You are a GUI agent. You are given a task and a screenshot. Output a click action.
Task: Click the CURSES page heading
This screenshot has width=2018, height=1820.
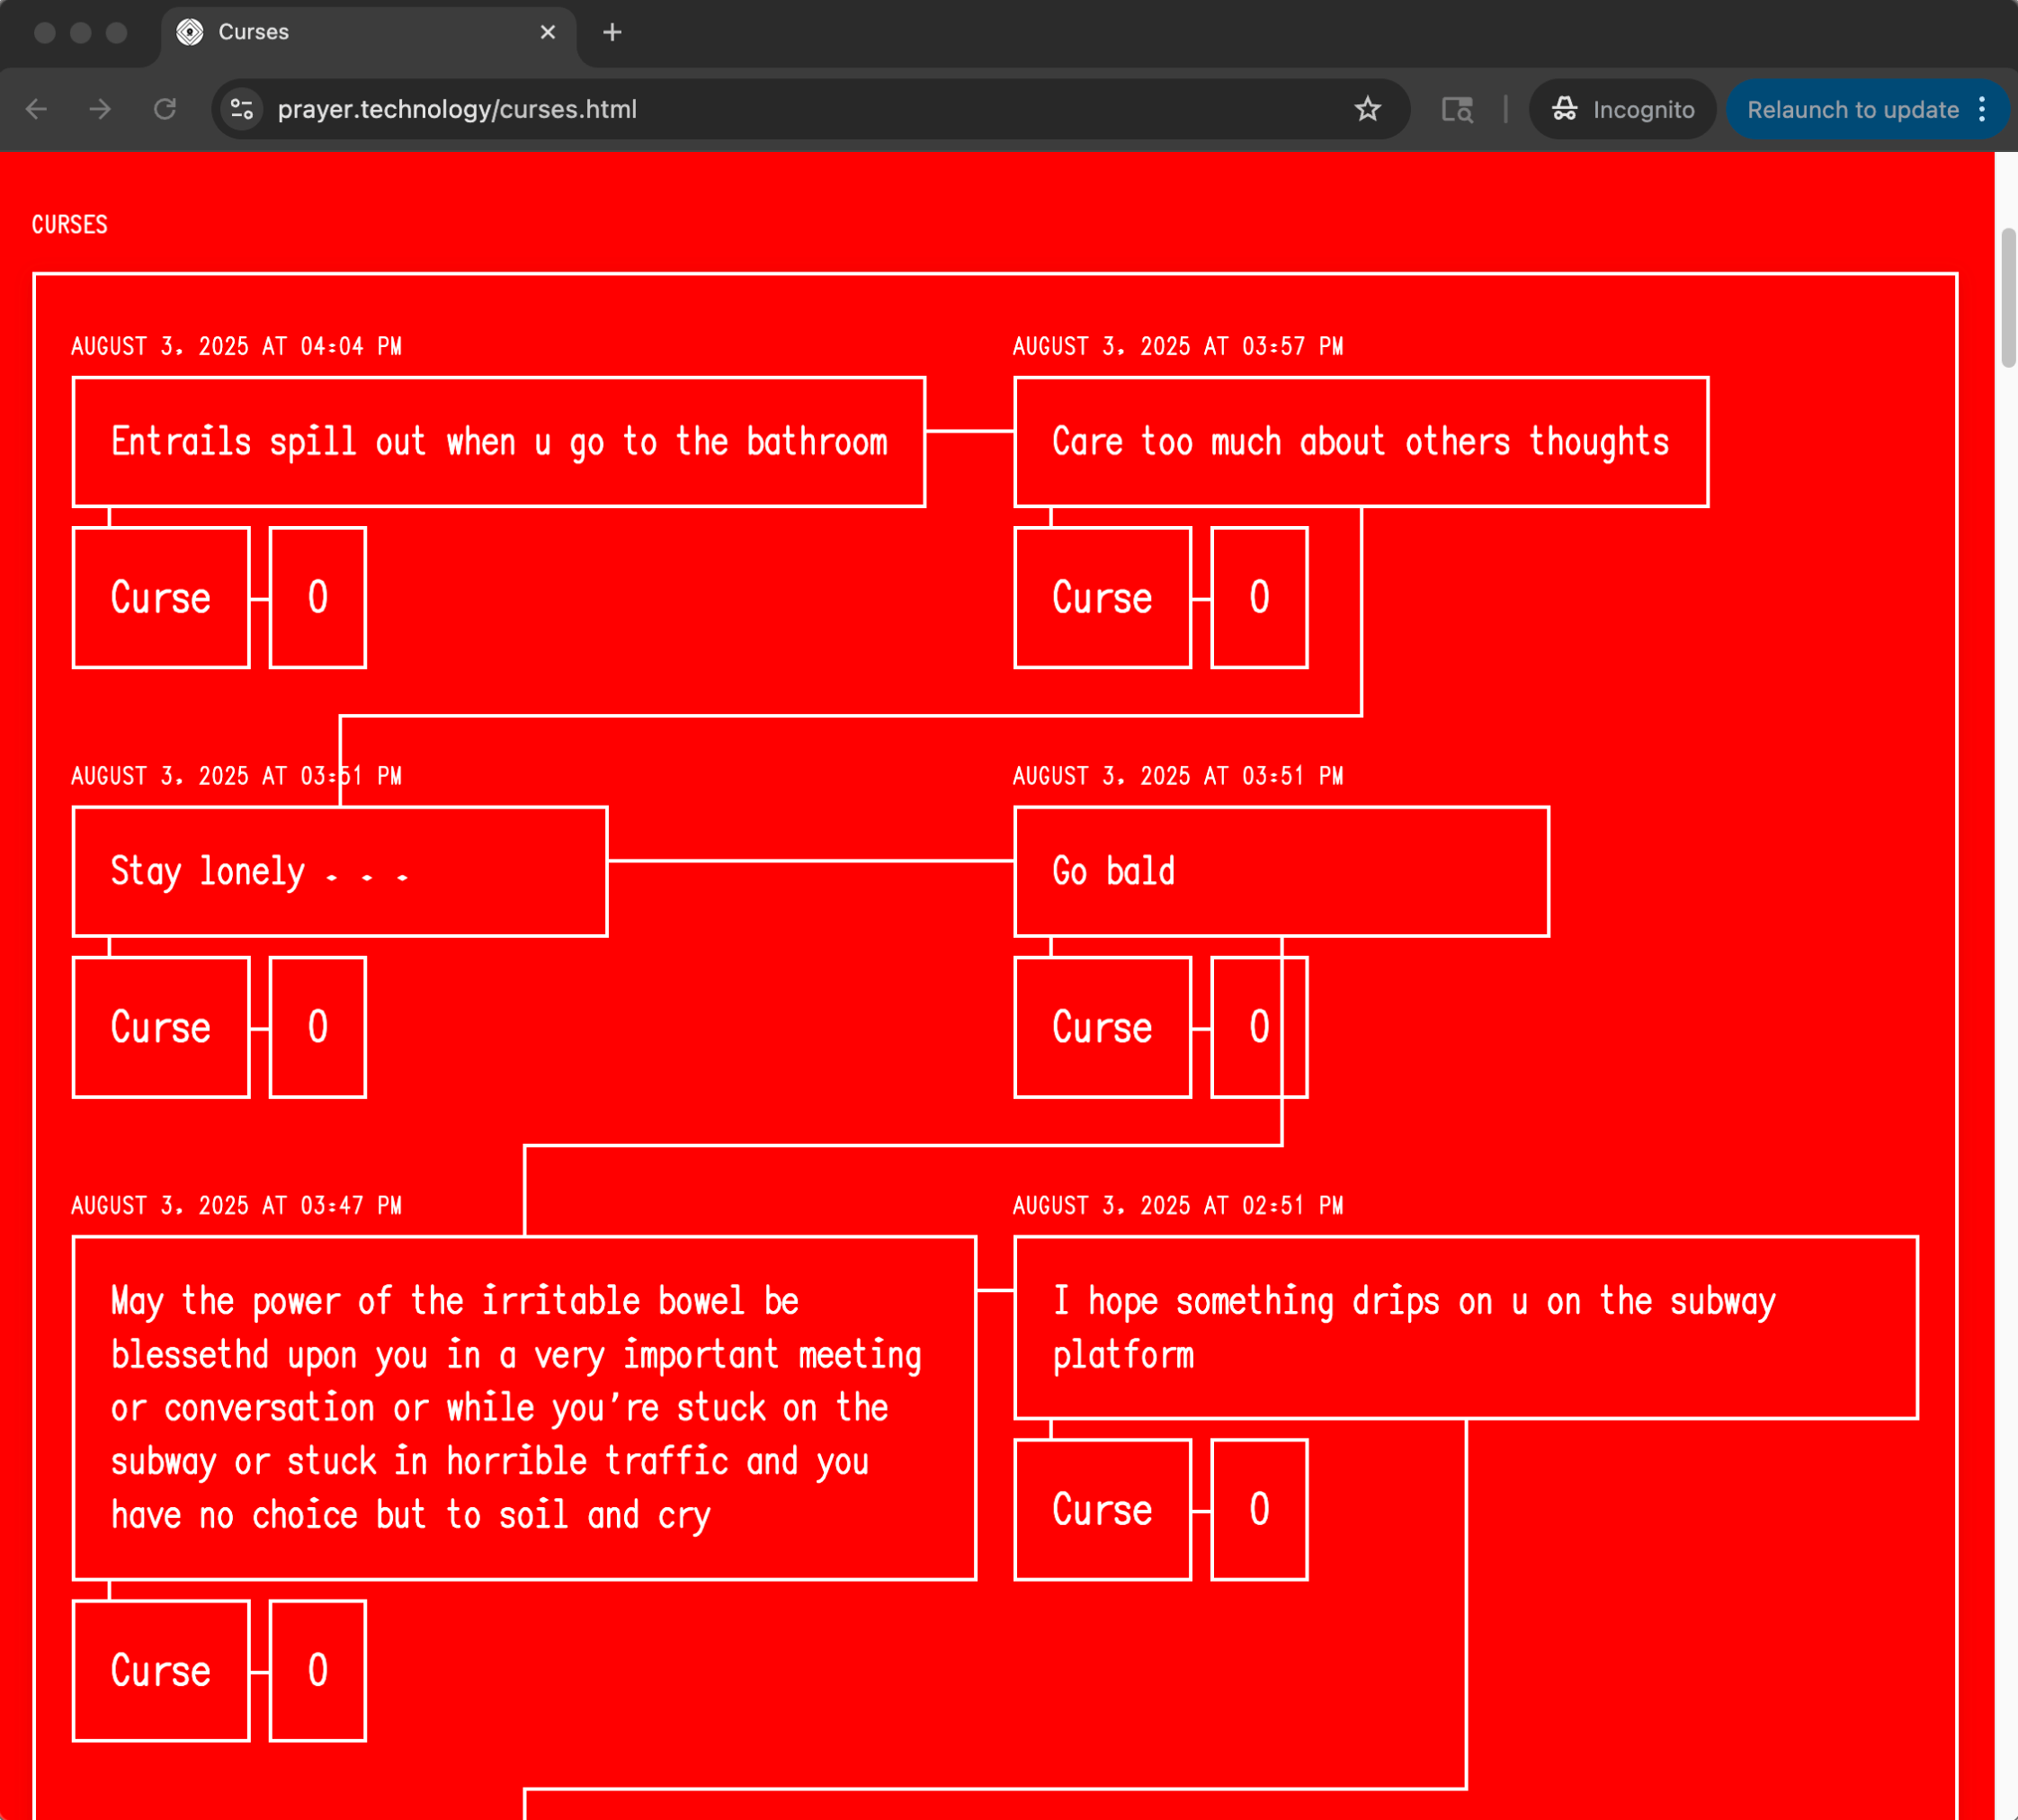tap(69, 224)
